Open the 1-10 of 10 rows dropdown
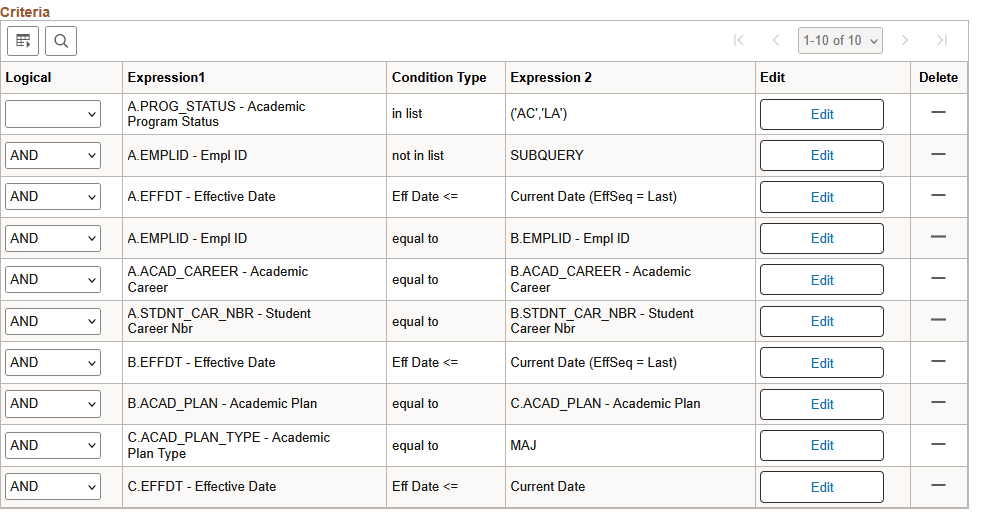985x517 pixels. coord(840,41)
